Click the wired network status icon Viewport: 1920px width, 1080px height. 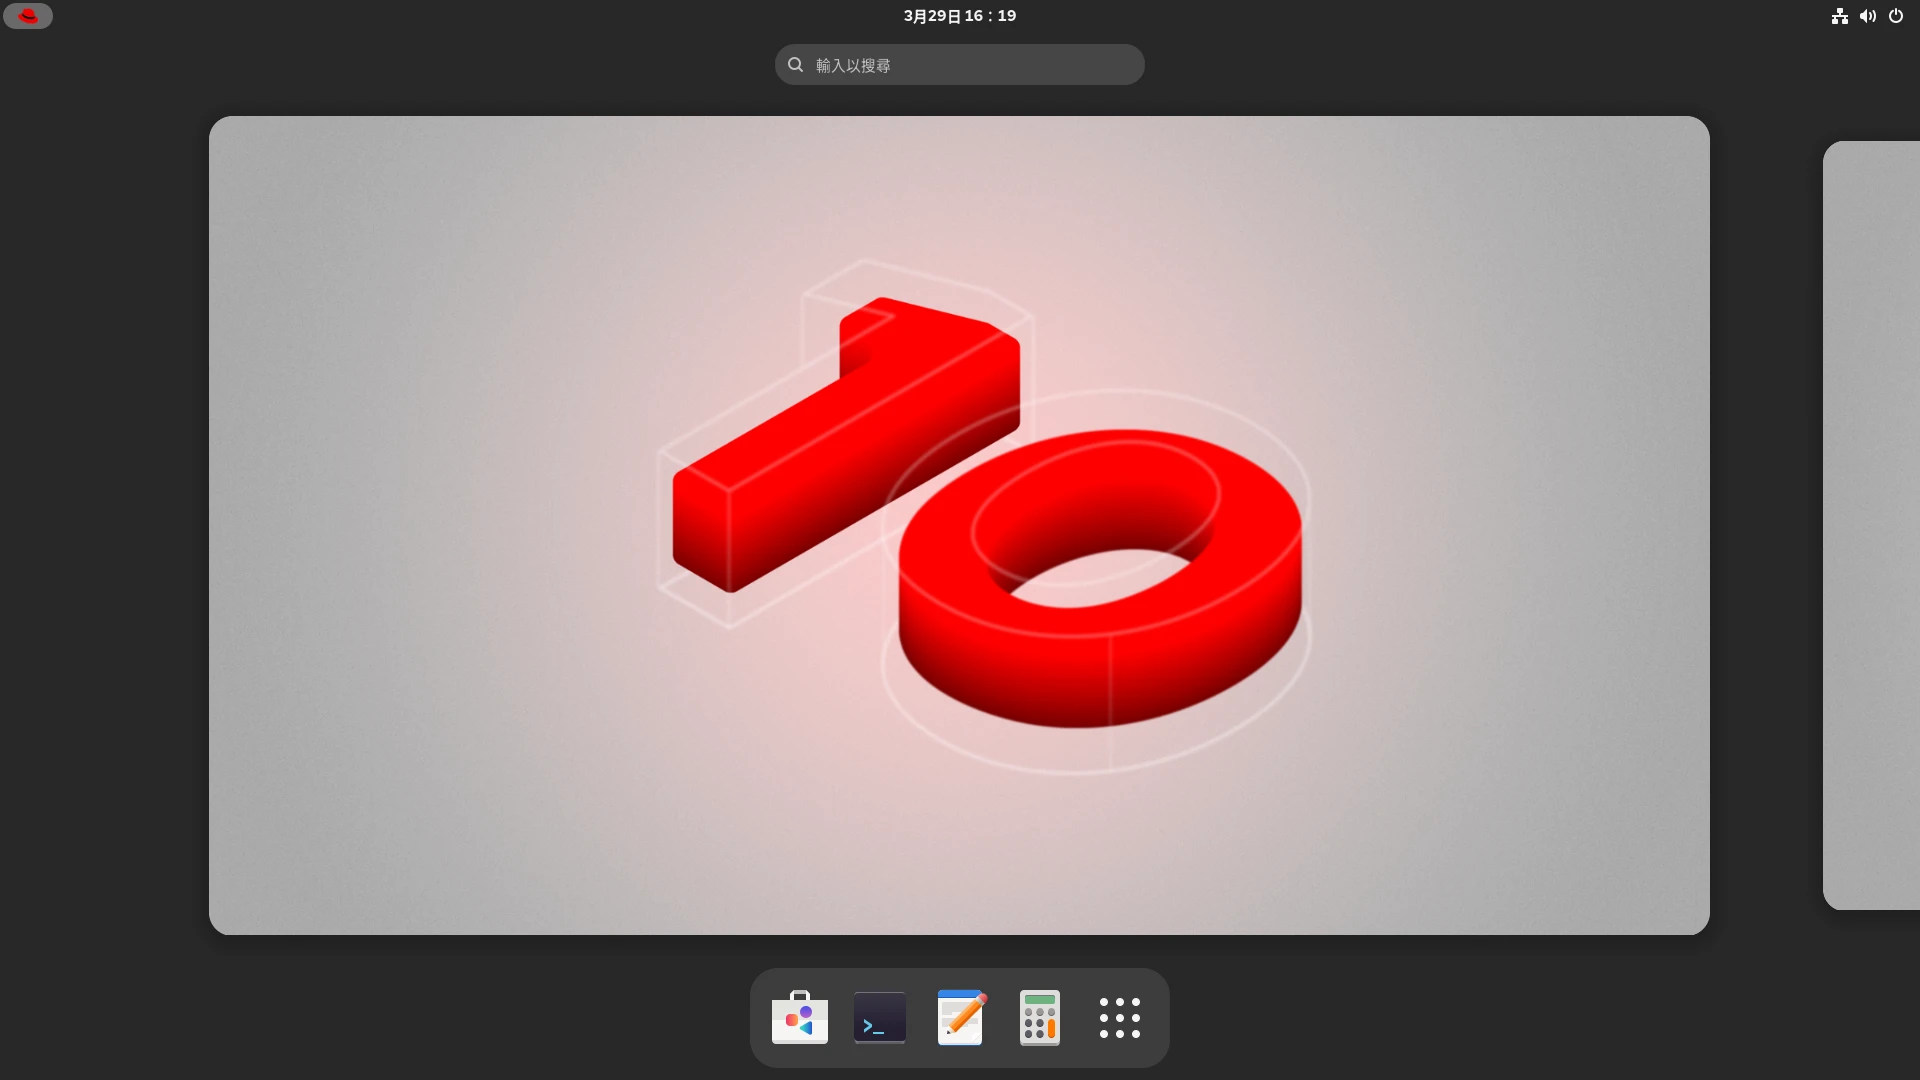pos(1840,16)
